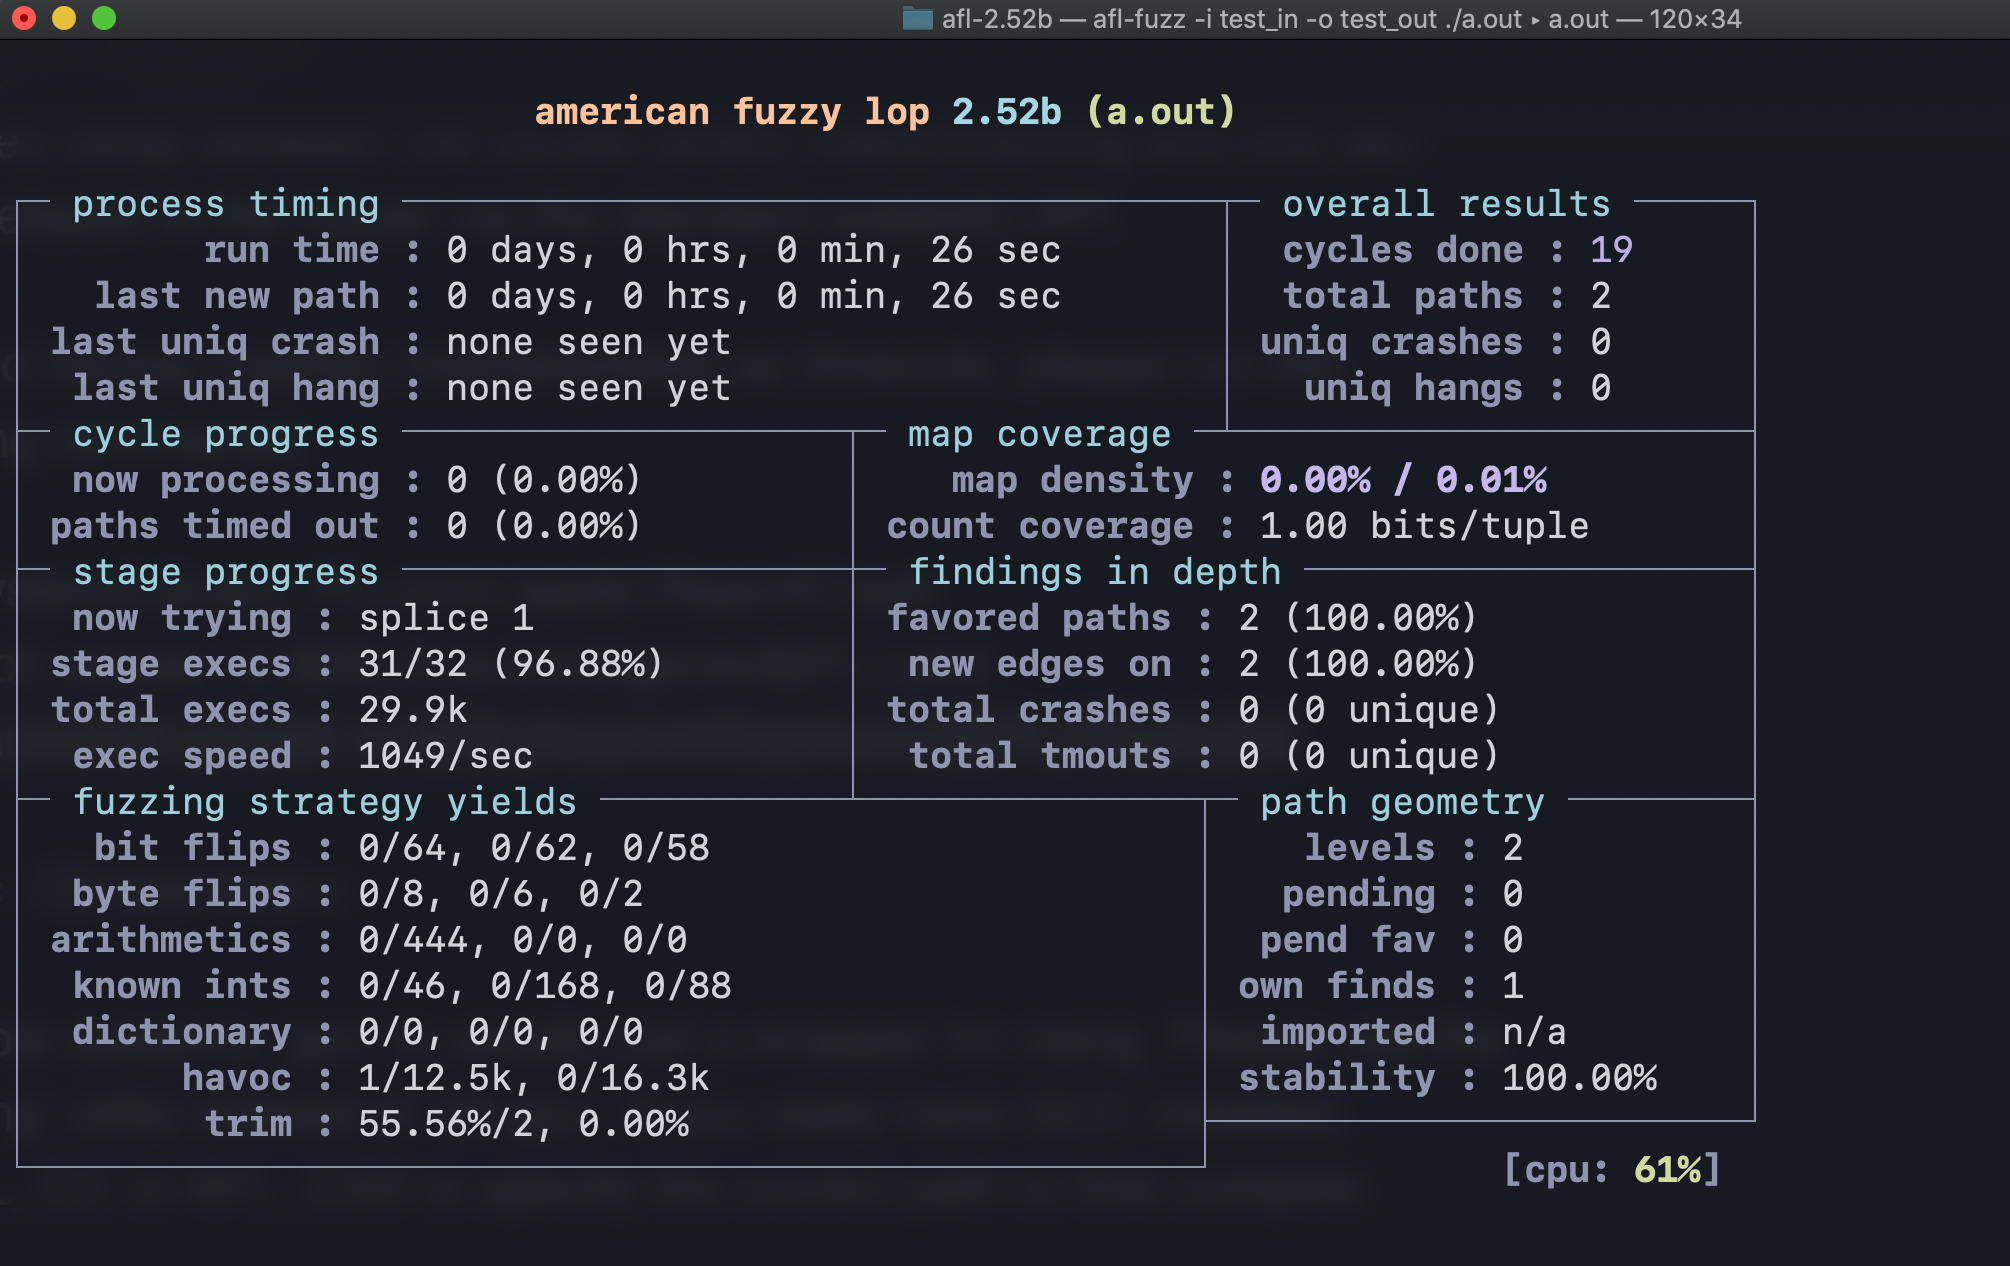Click the now trying value 'splice 1'
Viewport: 2010px width, 1266px height.
tap(446, 618)
